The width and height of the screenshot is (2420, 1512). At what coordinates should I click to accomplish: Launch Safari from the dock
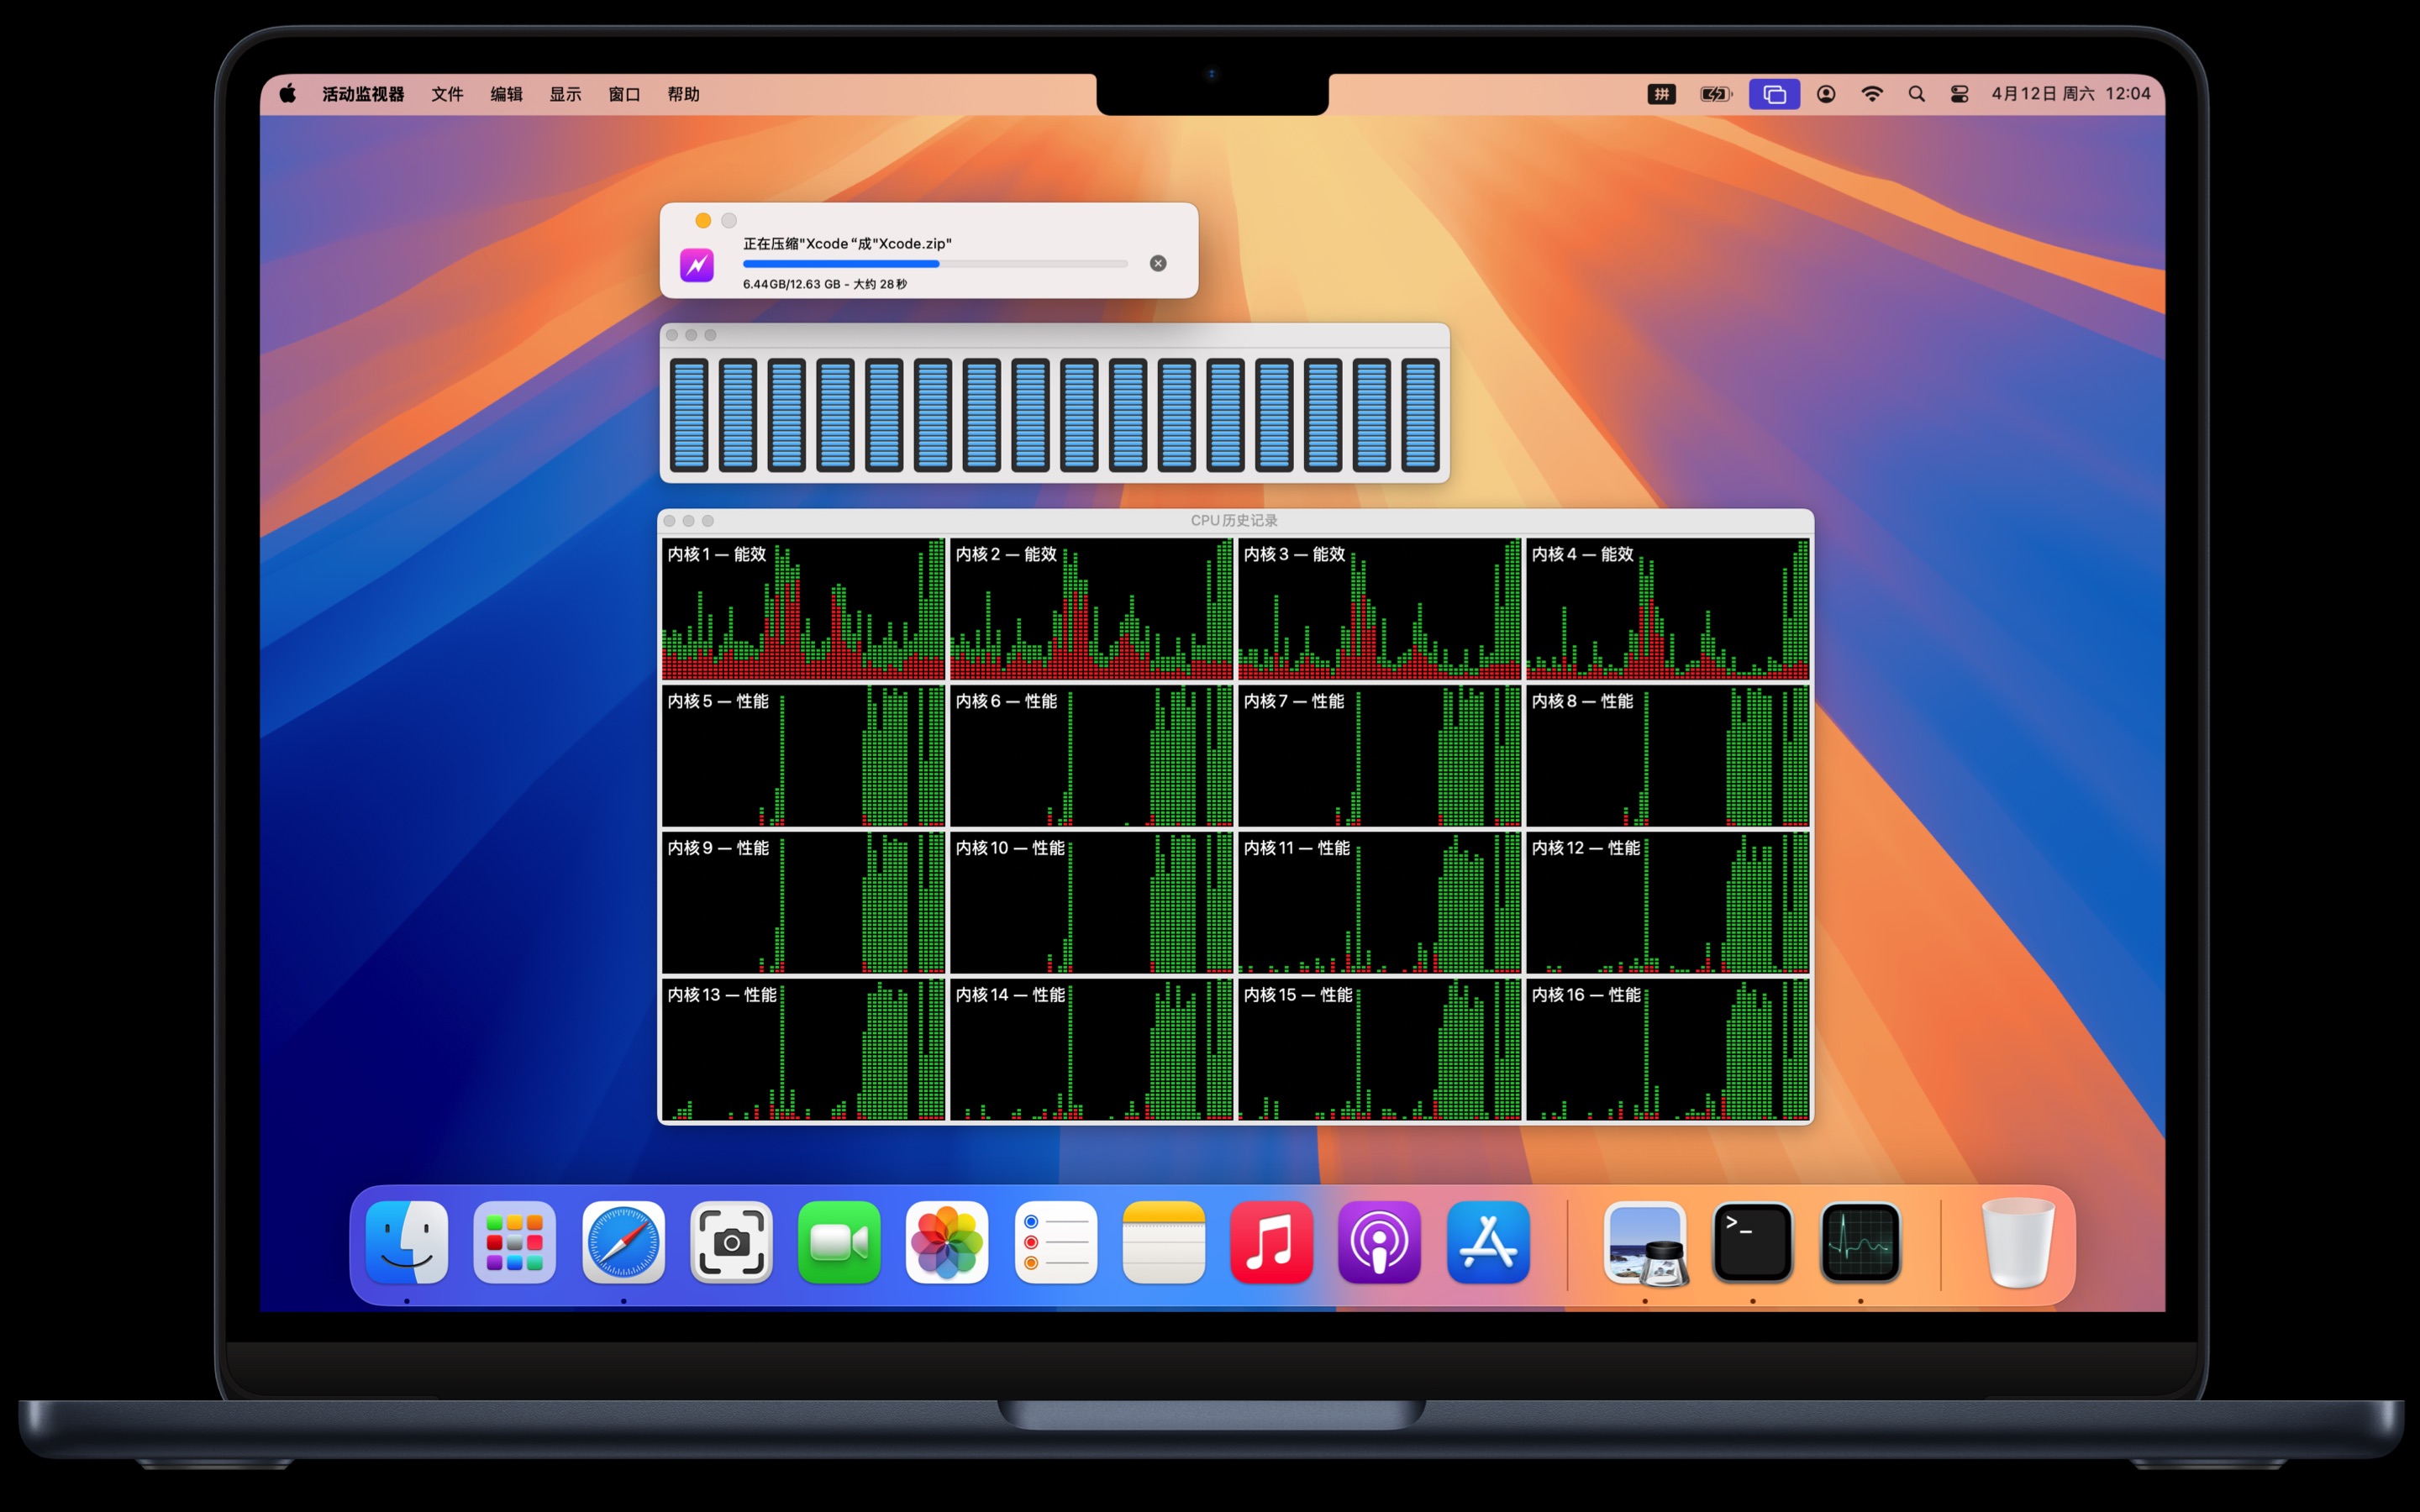point(623,1242)
